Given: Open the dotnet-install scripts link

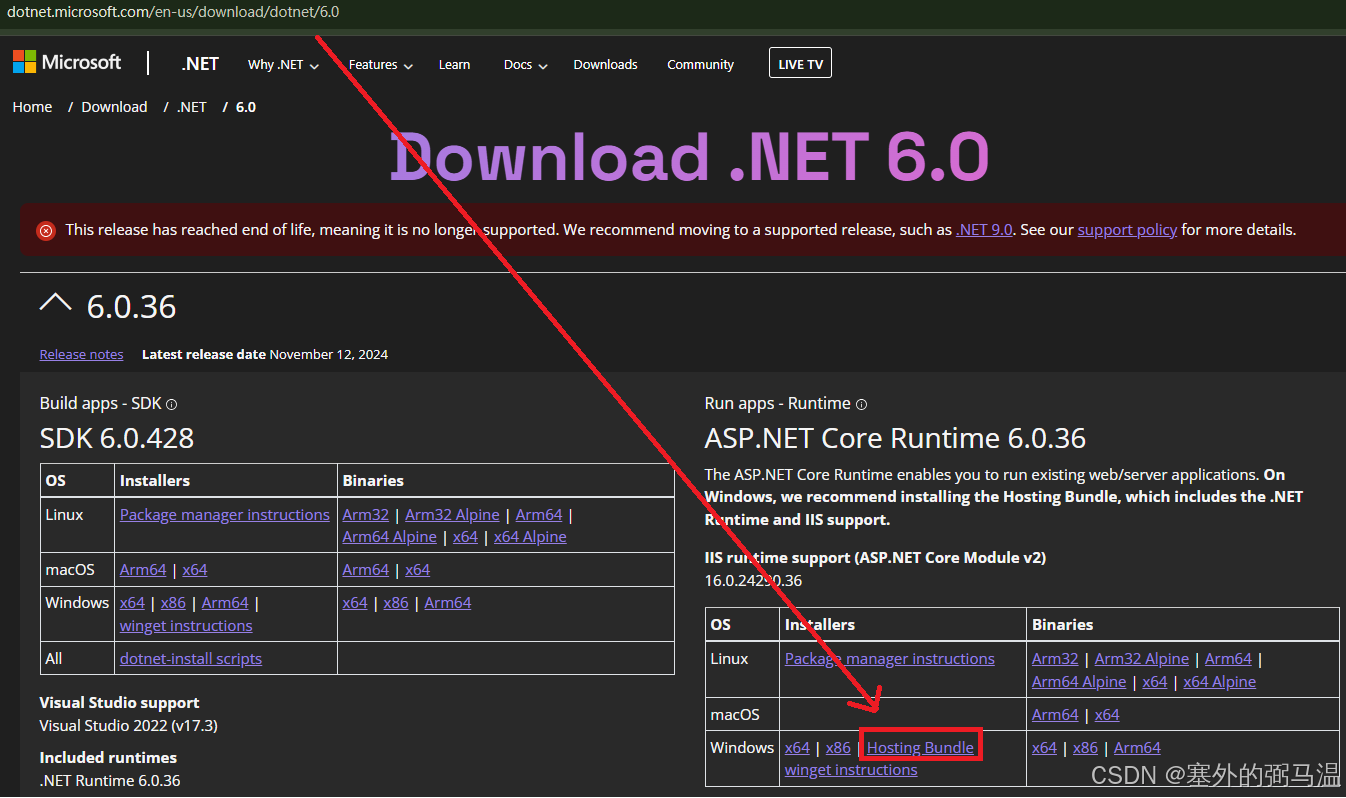Looking at the screenshot, I should [x=190, y=657].
